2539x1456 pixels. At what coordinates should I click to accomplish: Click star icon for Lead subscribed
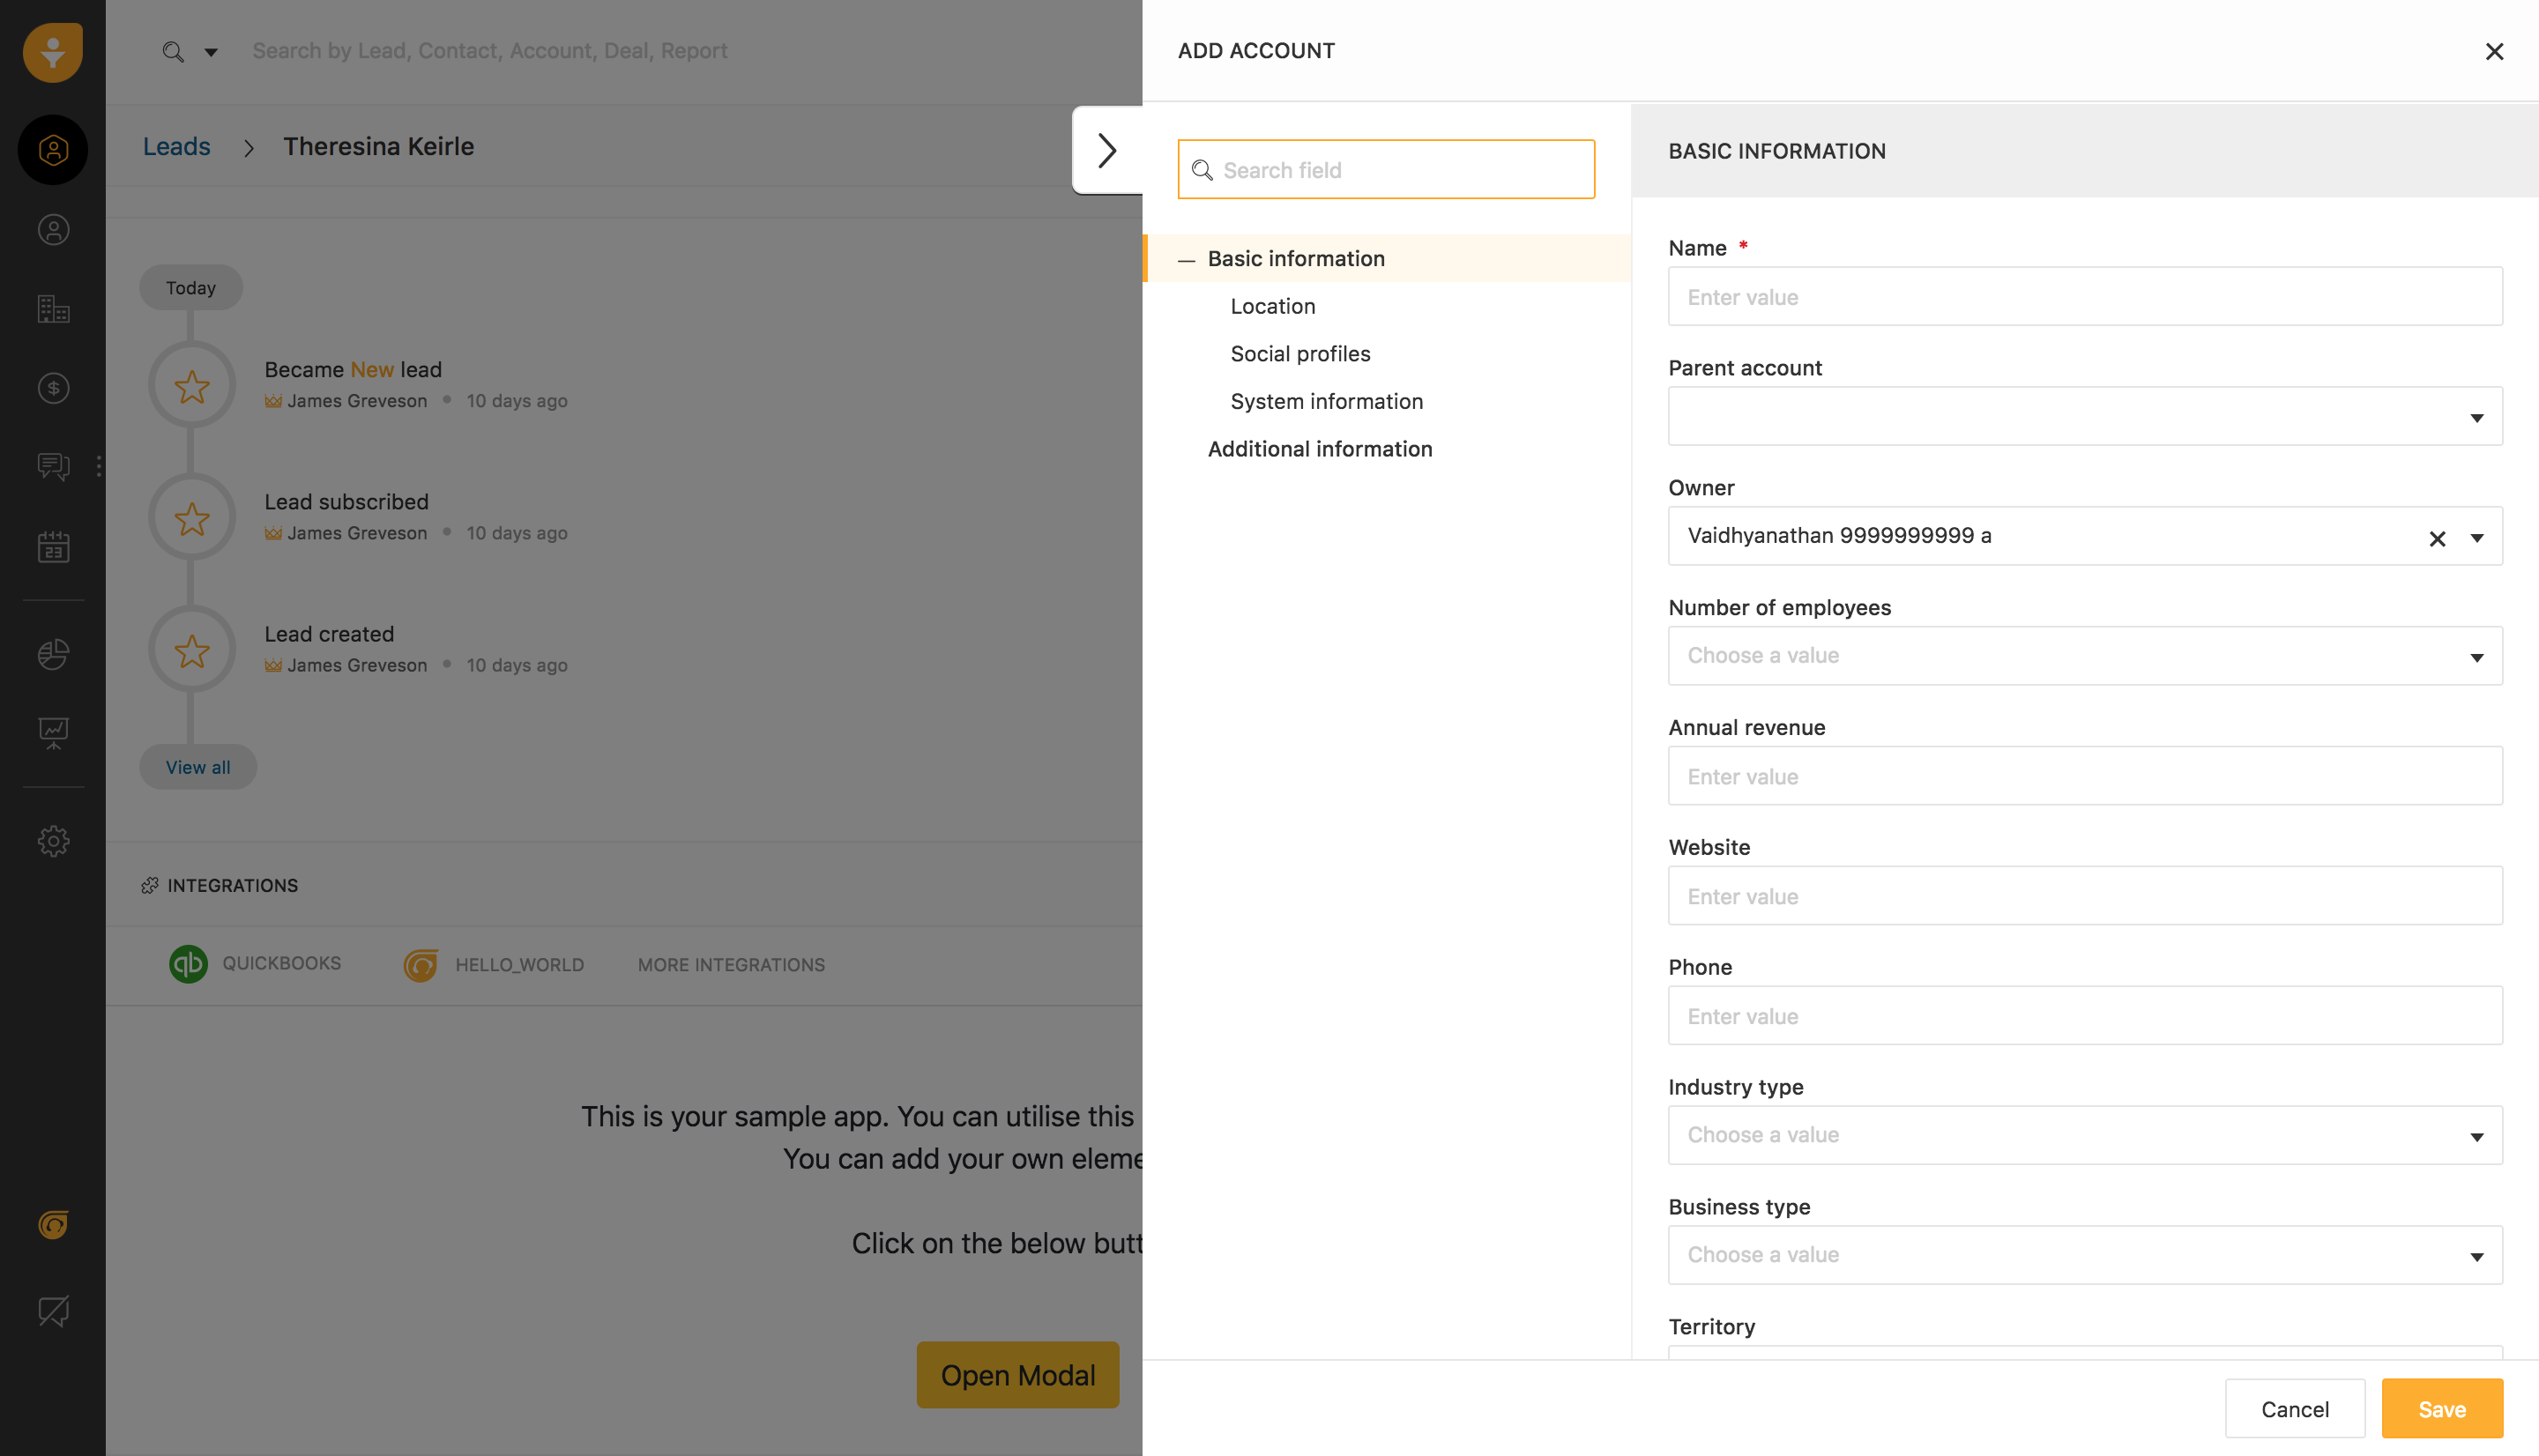click(x=192, y=517)
